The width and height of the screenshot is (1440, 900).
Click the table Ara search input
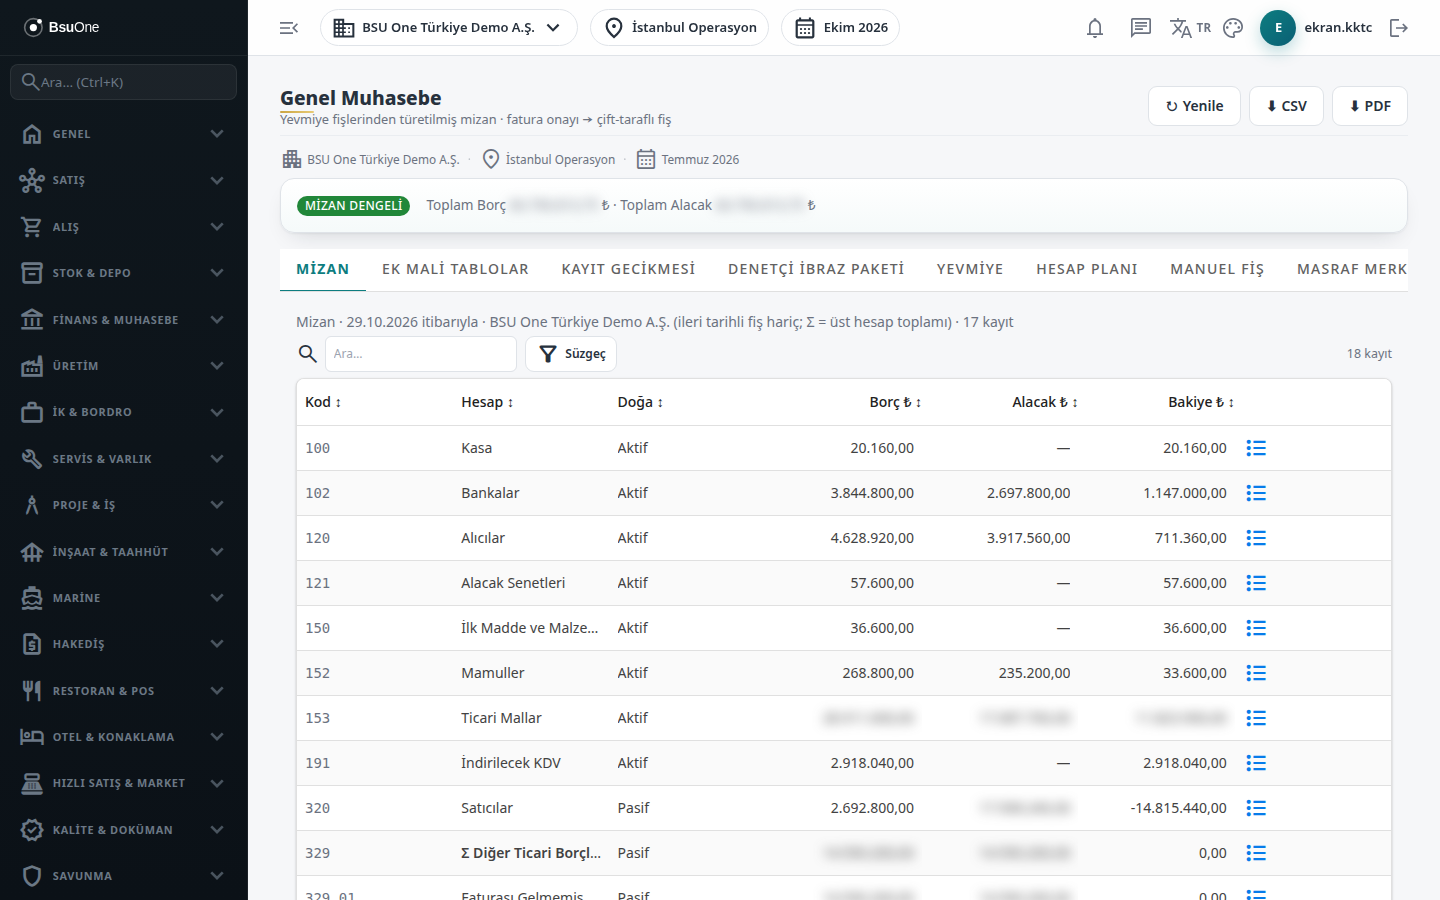(x=421, y=354)
